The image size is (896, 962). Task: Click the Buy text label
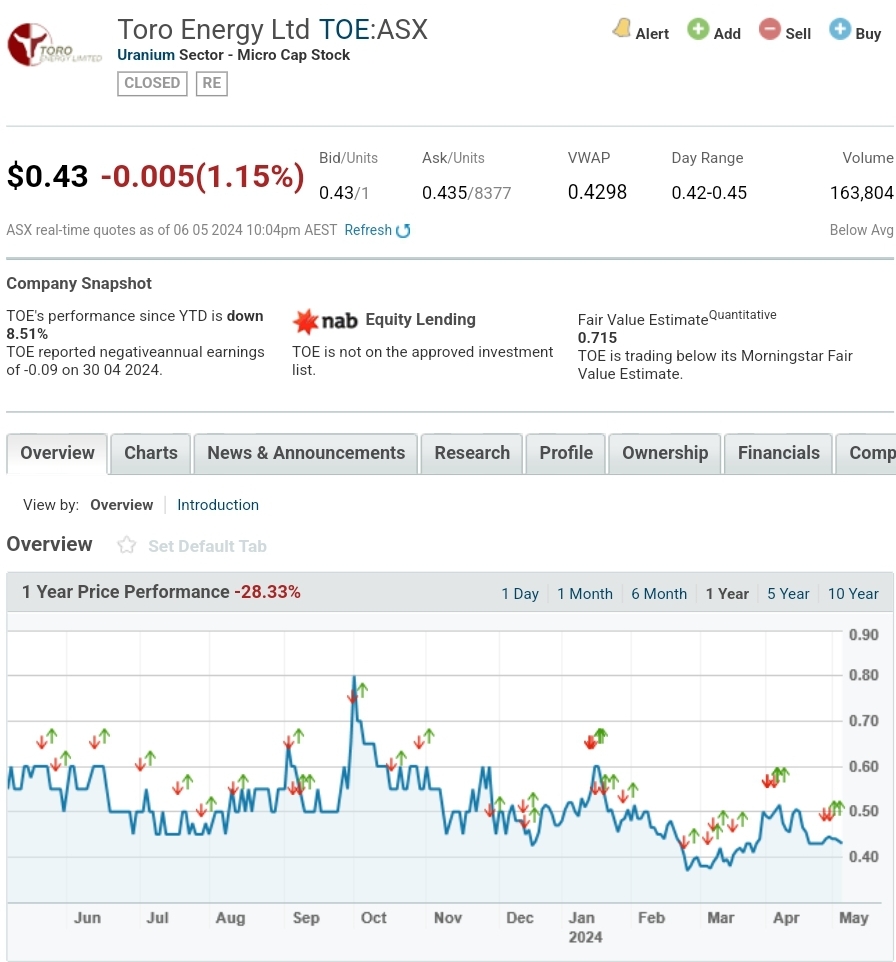tap(868, 34)
